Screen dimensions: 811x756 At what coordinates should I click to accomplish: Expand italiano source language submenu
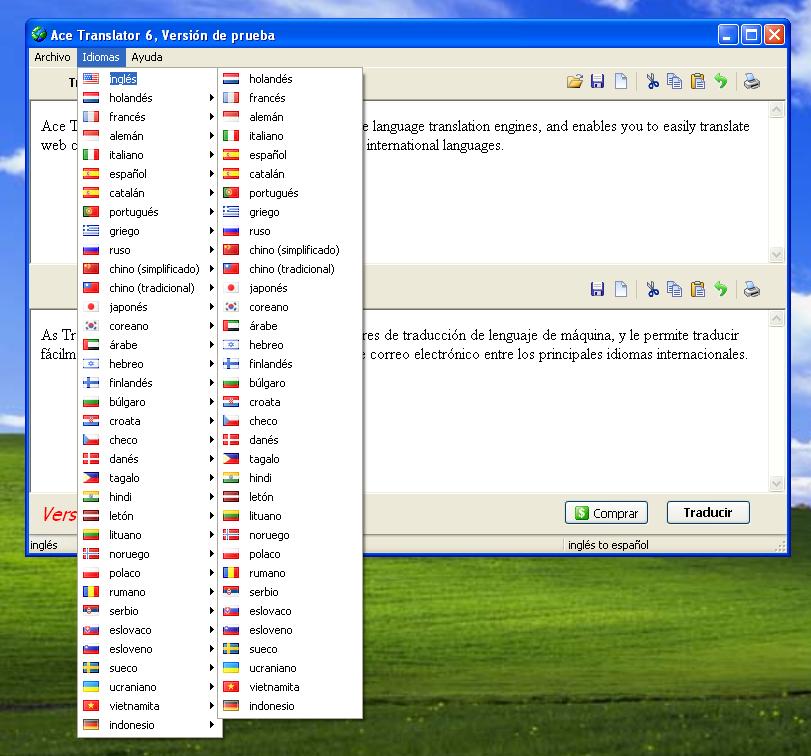click(149, 155)
